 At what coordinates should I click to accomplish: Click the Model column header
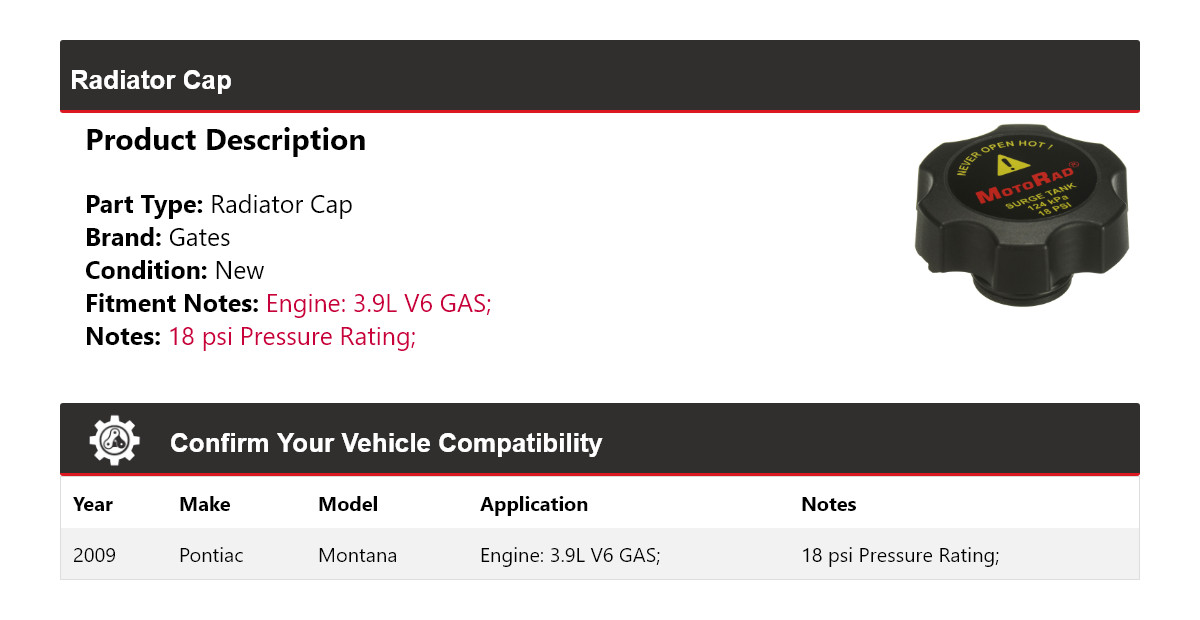coord(348,504)
